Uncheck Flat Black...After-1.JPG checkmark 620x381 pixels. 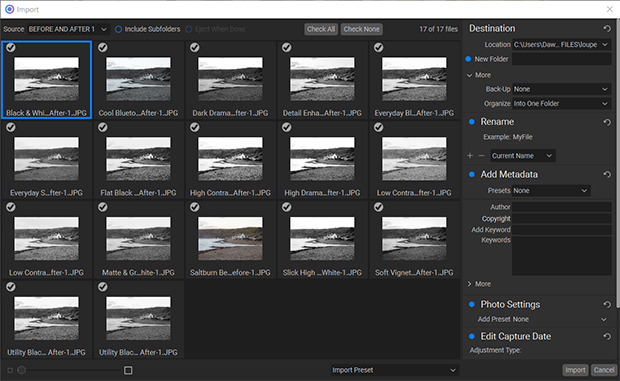103,127
